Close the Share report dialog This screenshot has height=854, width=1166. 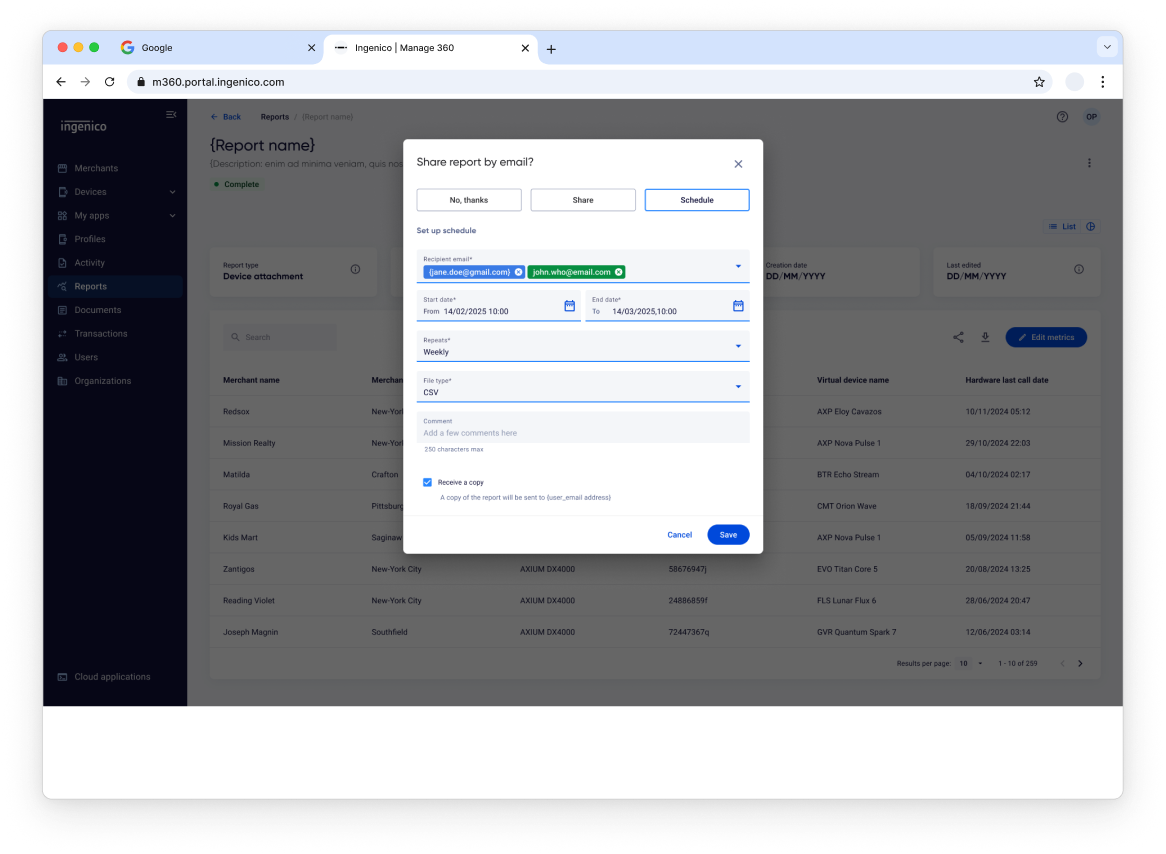(x=738, y=164)
